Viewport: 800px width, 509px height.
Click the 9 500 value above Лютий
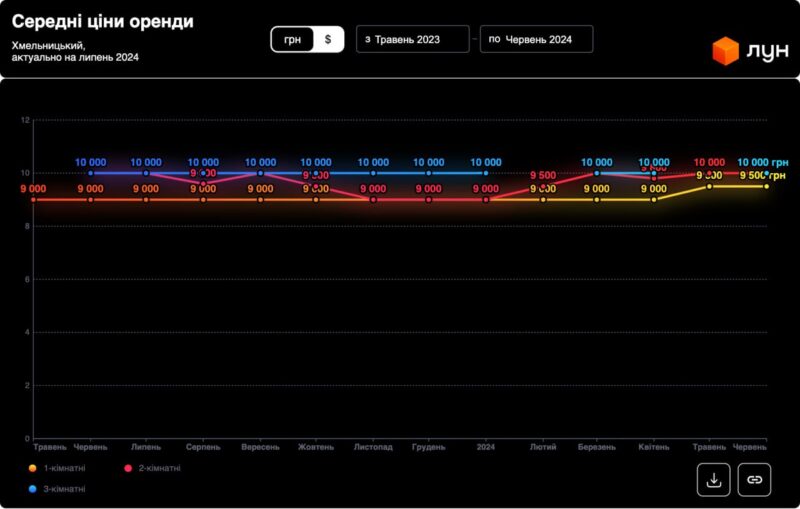click(x=543, y=175)
